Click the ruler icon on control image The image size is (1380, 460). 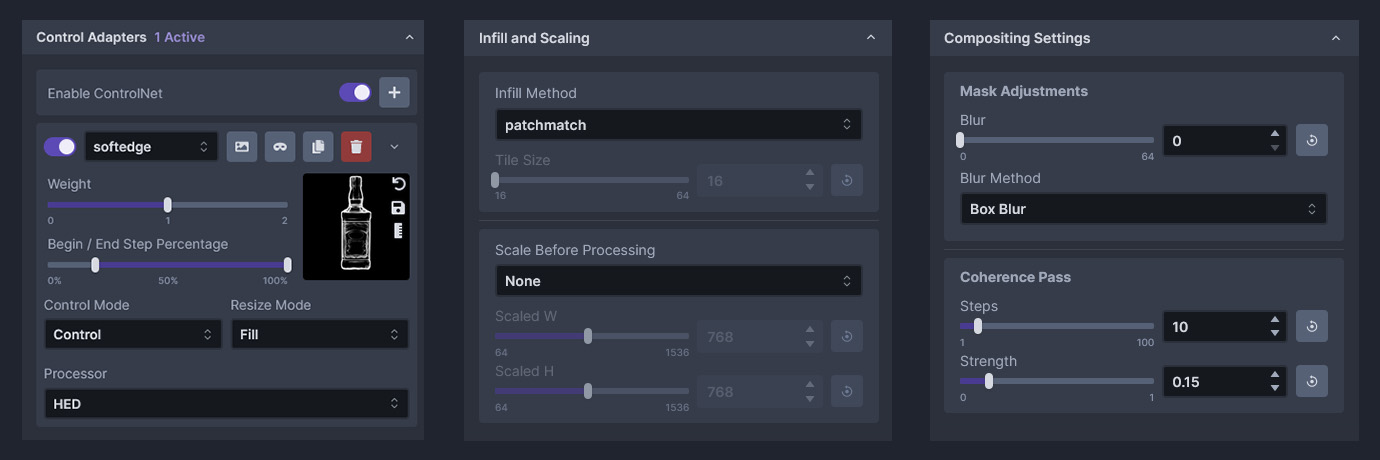click(398, 231)
